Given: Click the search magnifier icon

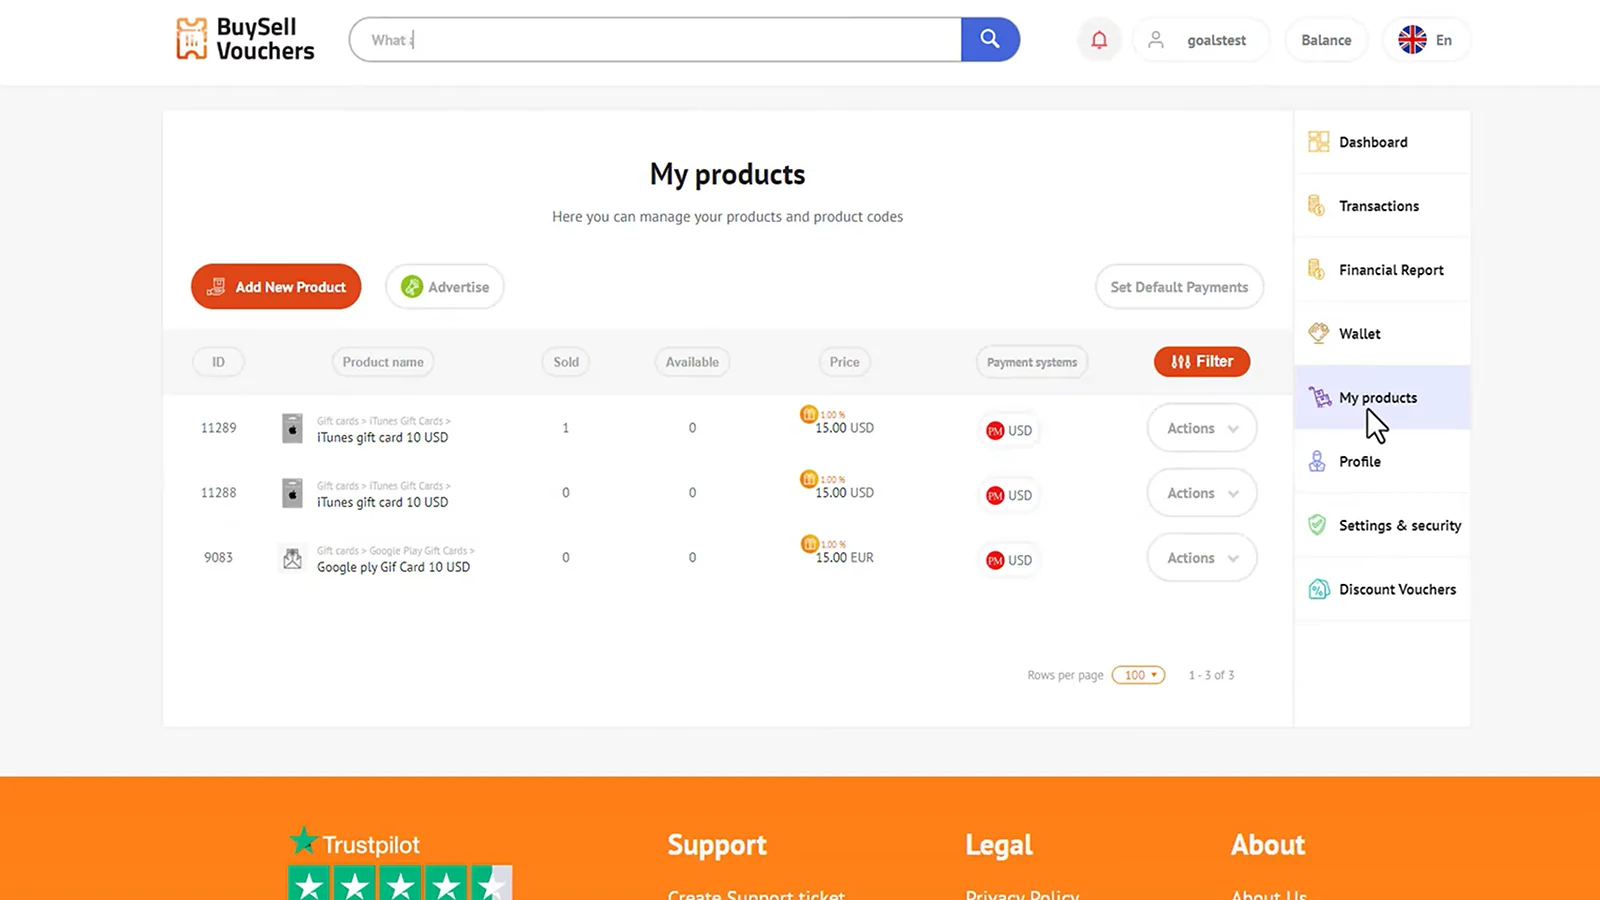Looking at the screenshot, I should 989,39.
